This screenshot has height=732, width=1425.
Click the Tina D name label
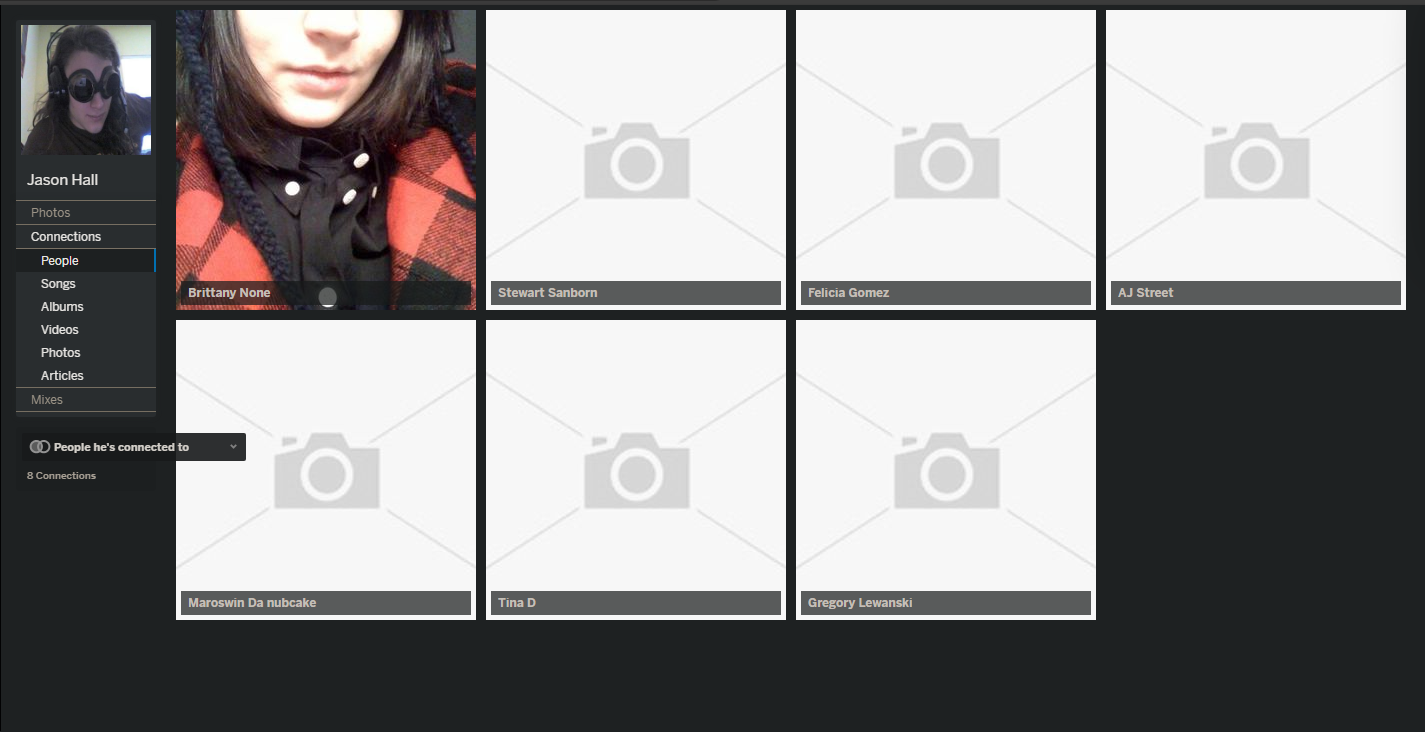click(x=517, y=603)
